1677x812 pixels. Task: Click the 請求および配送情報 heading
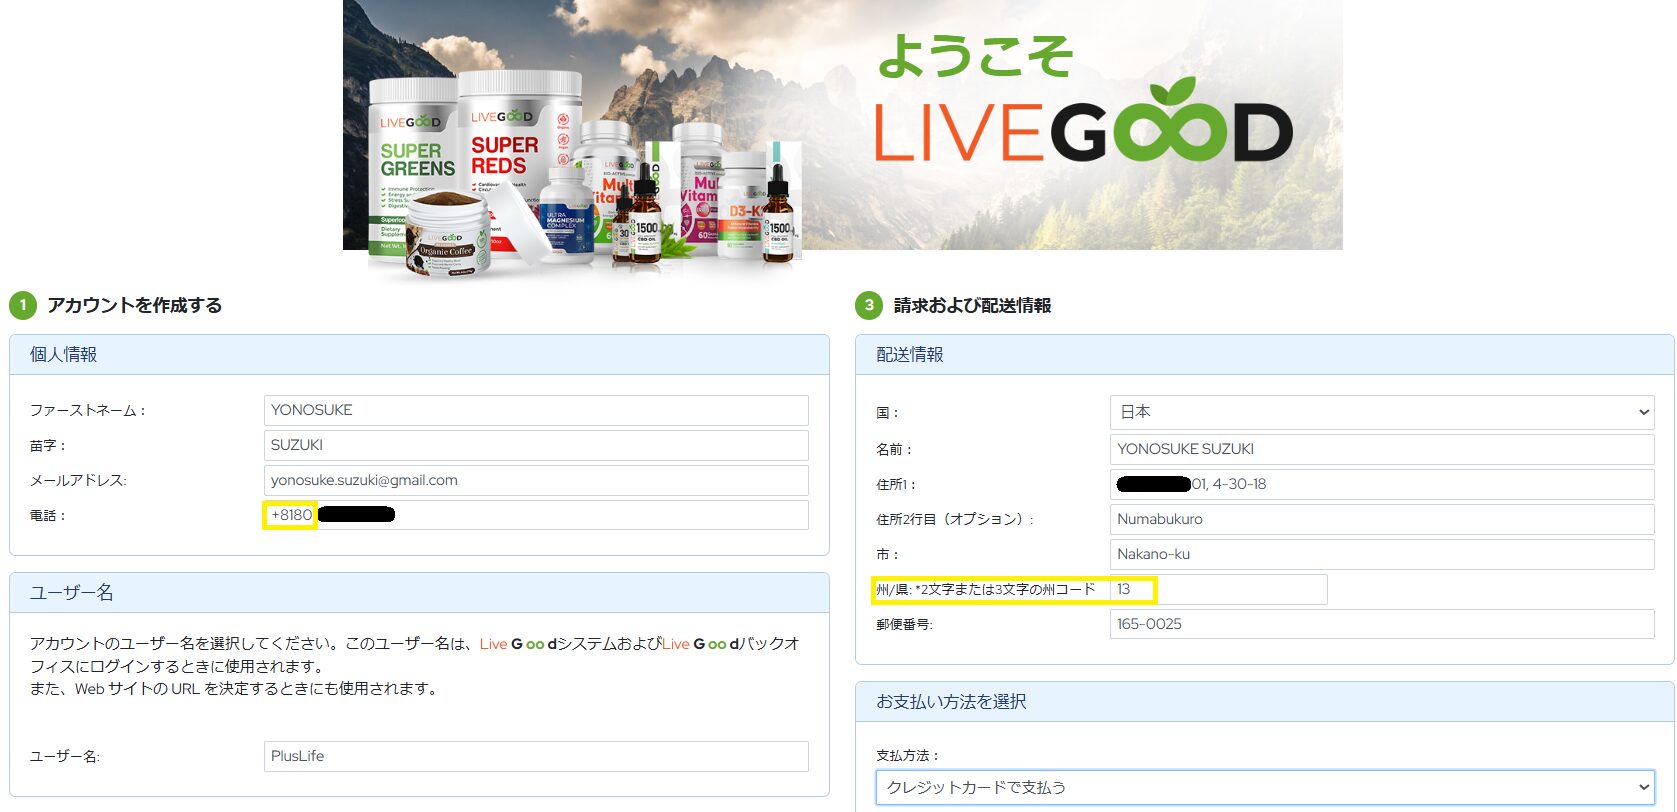pyautogui.click(x=972, y=305)
